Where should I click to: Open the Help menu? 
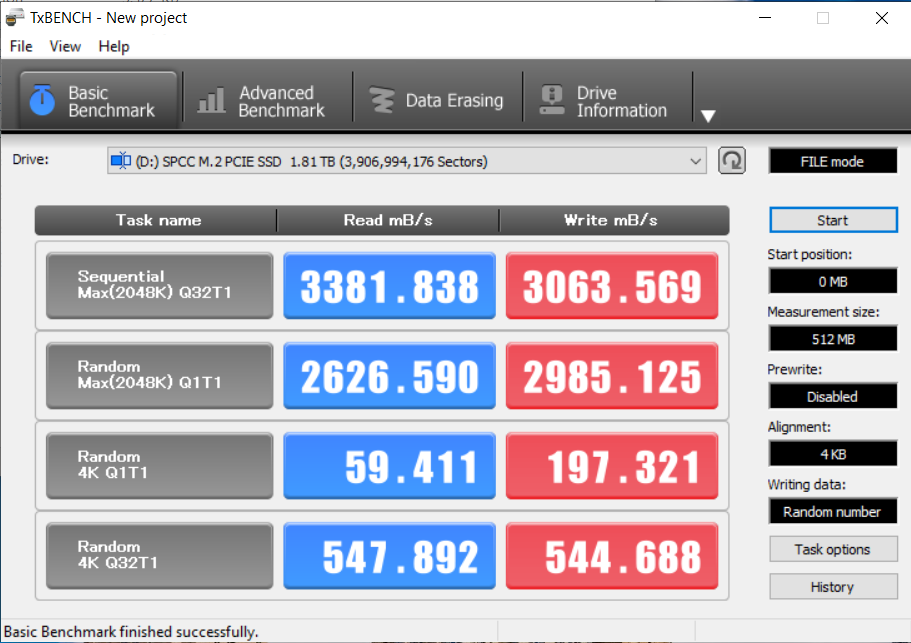(x=114, y=46)
